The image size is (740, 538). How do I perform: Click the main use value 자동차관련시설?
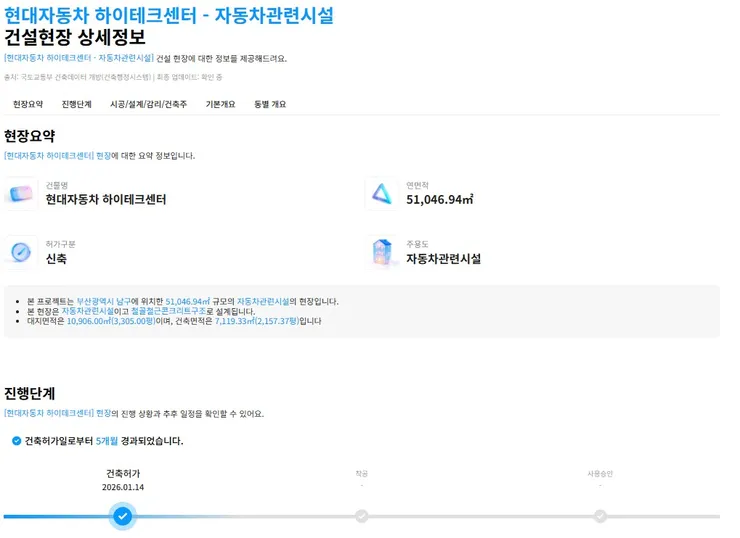(444, 259)
